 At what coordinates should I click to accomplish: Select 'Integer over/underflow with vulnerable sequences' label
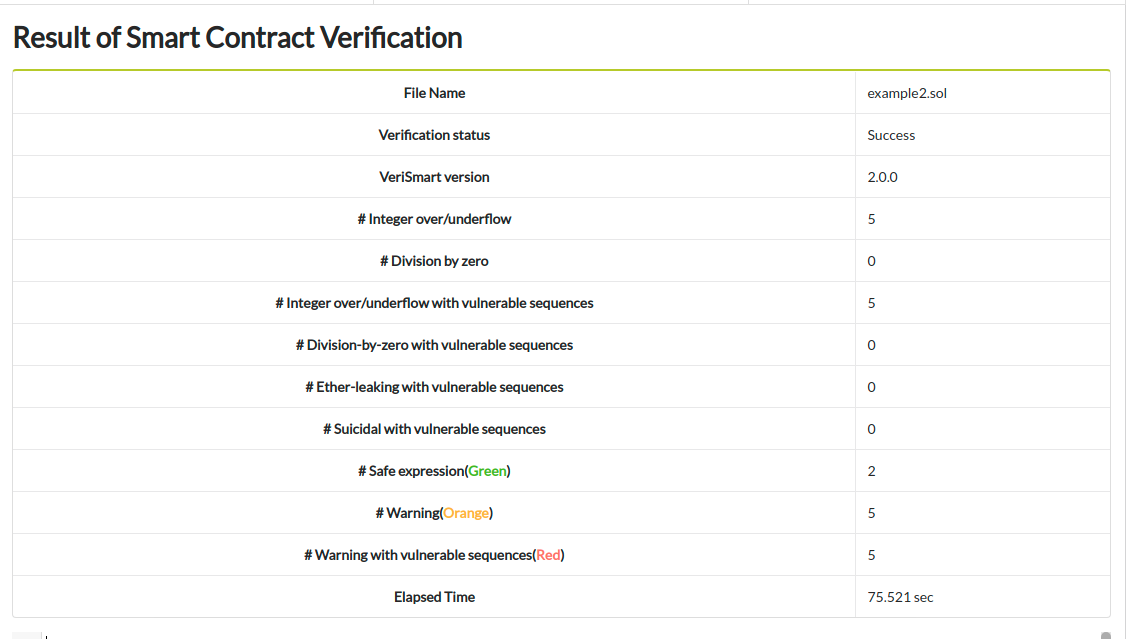click(x=434, y=303)
